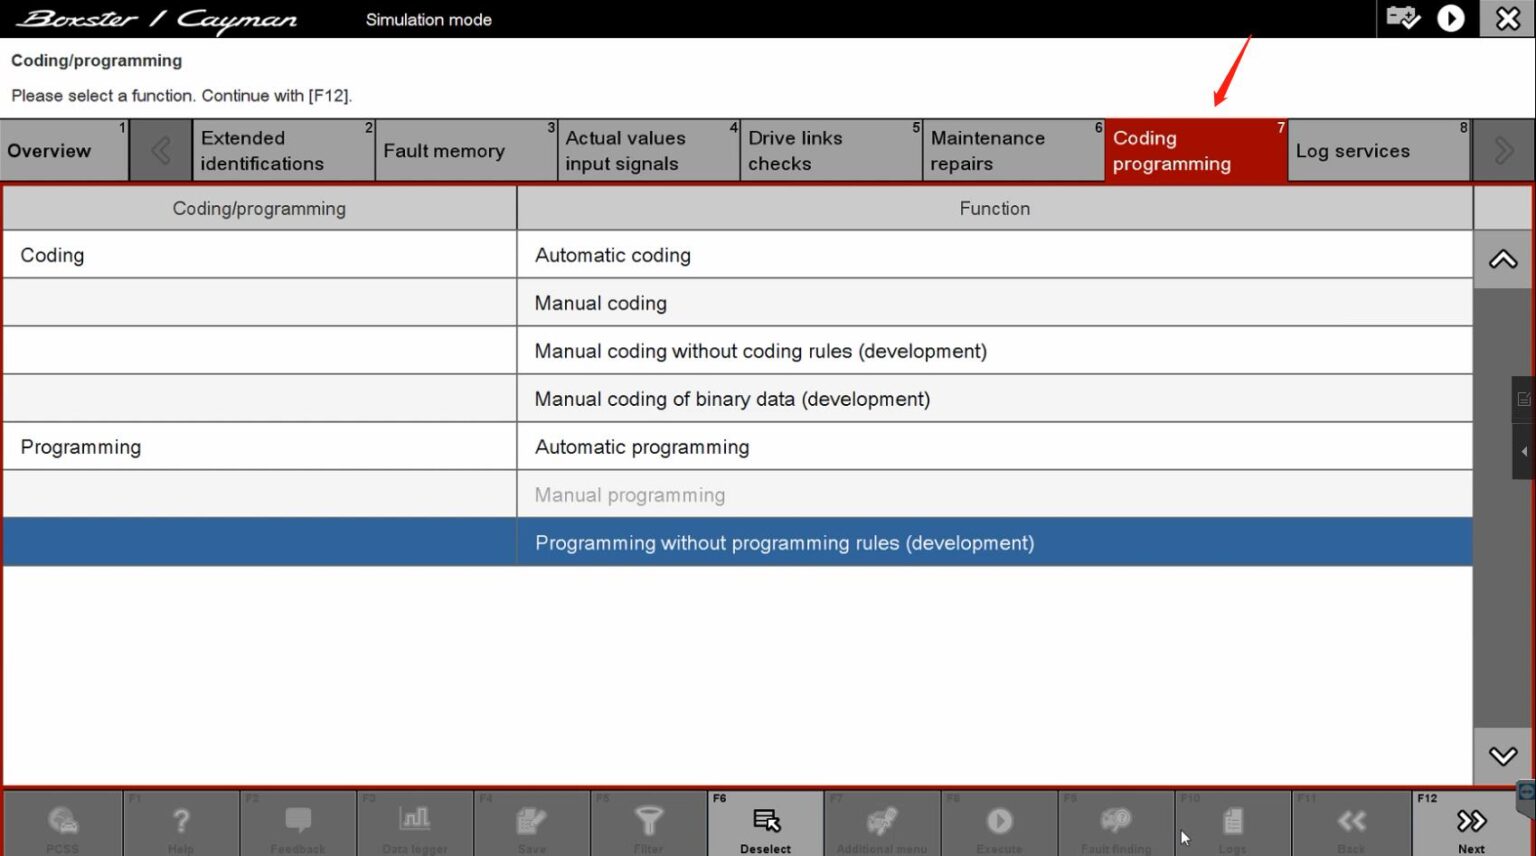The width and height of the screenshot is (1536, 856).
Task: Open the Help question mark icon
Action: pyautogui.click(x=181, y=824)
